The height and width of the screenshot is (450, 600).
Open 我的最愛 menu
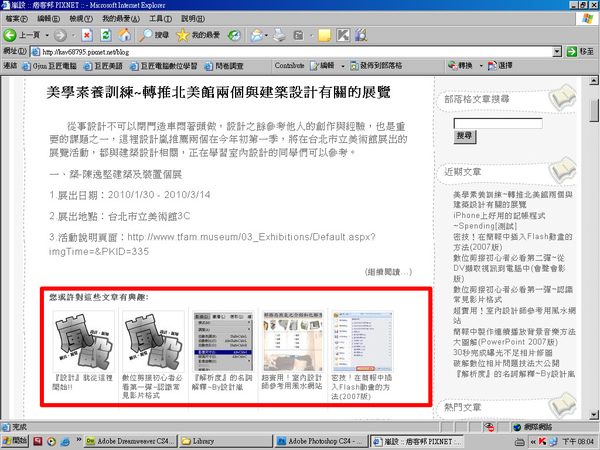121,18
